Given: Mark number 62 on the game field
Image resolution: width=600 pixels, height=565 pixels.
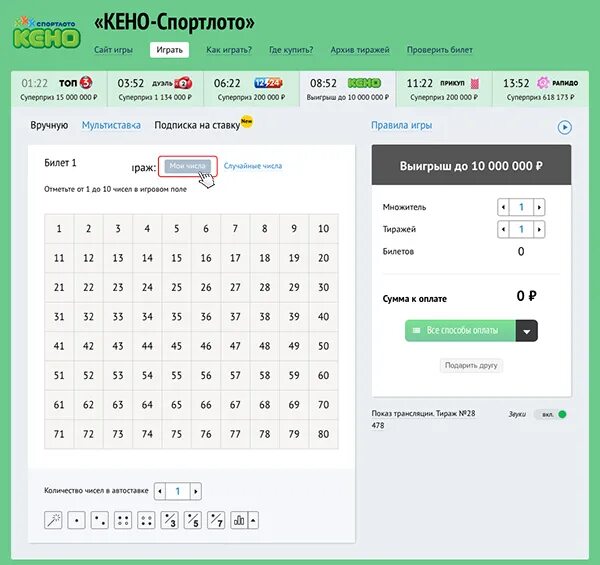Looking at the screenshot, I should pyautogui.click(x=88, y=405).
